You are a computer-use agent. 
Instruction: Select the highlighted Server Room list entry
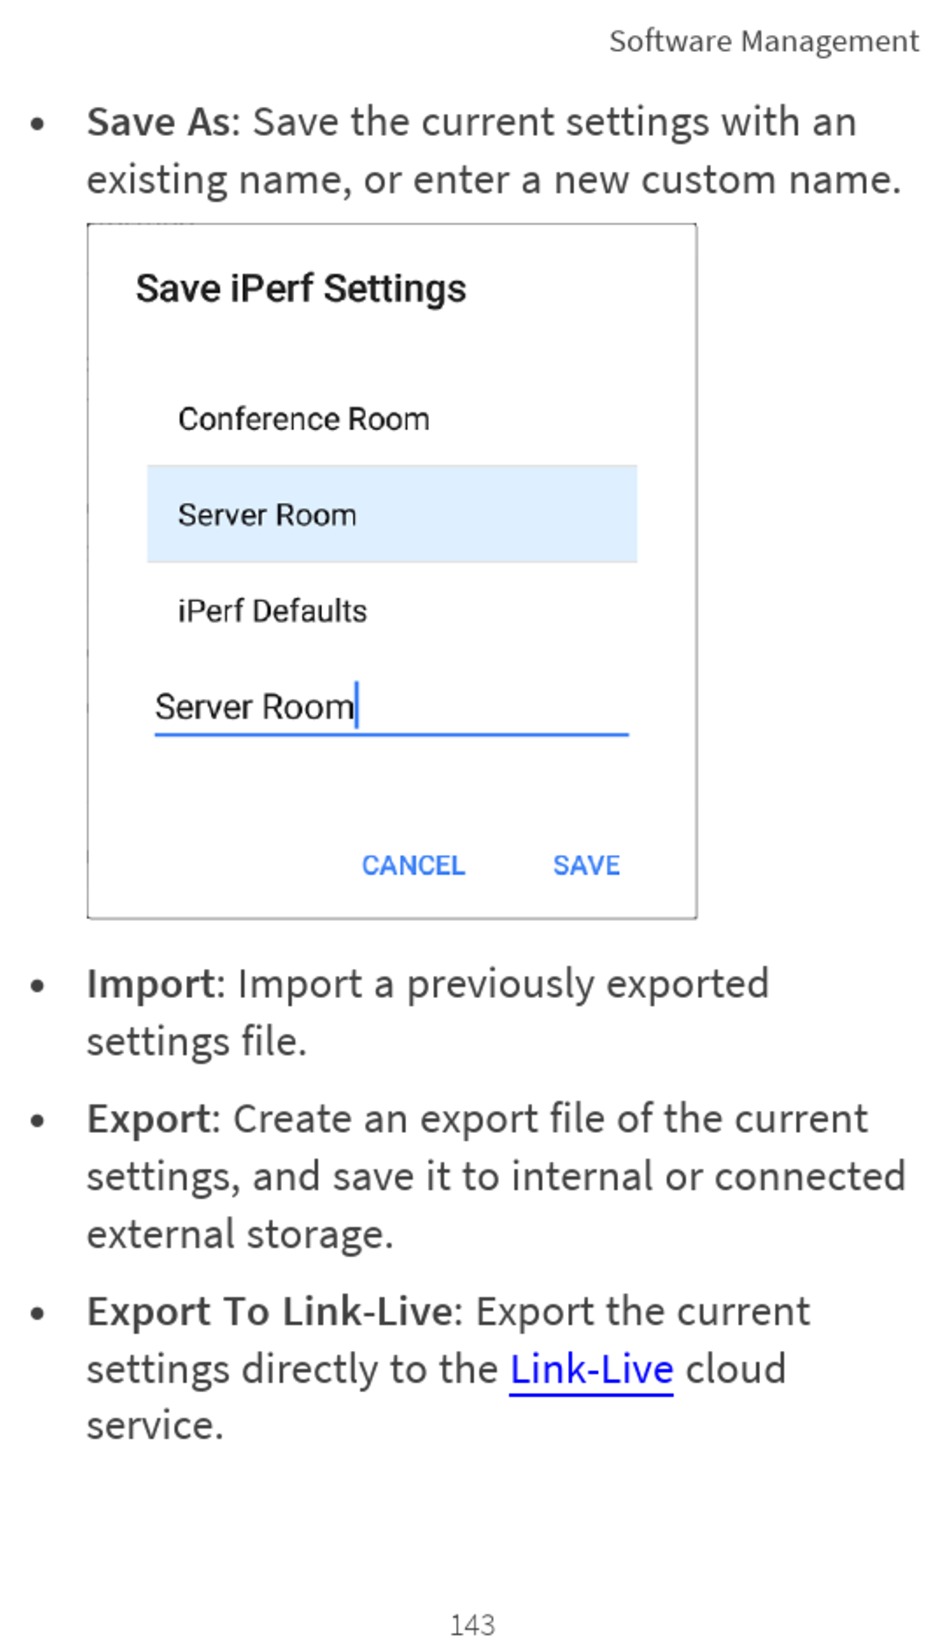[x=391, y=515]
